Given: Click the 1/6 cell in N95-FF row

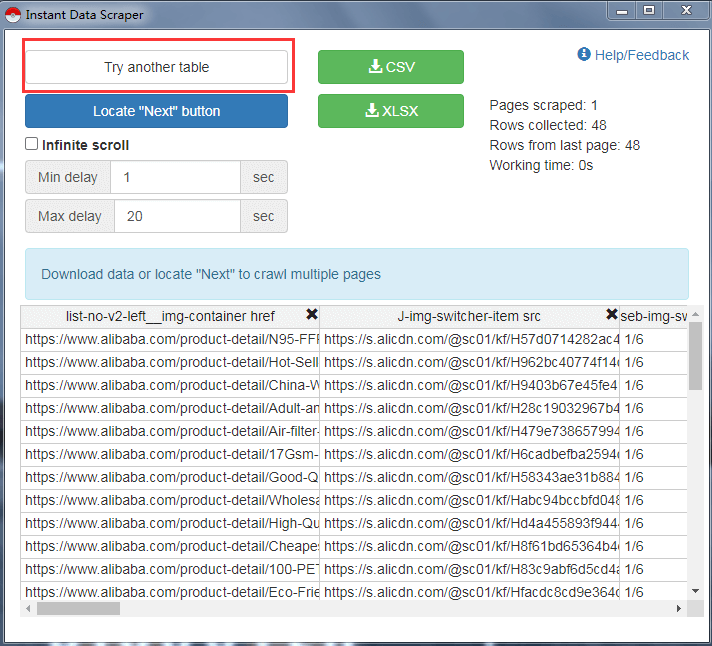Looking at the screenshot, I should 653,340.
